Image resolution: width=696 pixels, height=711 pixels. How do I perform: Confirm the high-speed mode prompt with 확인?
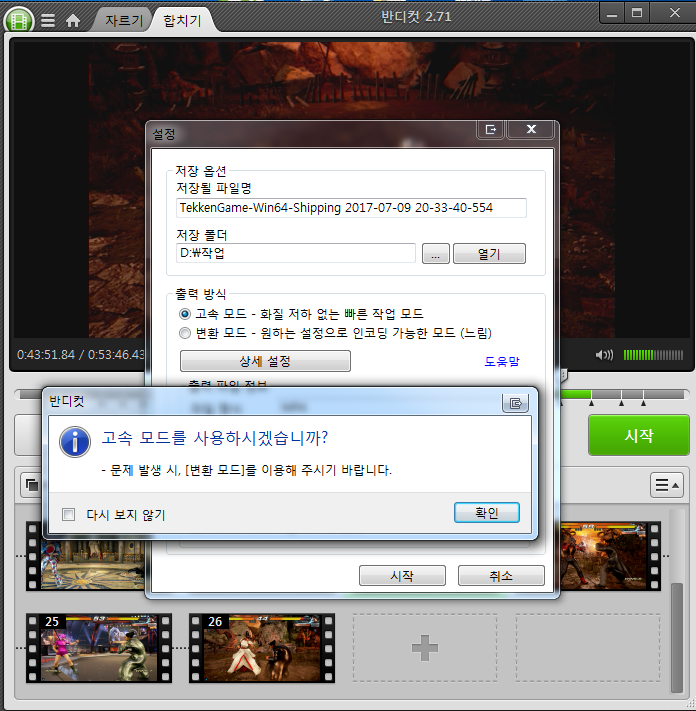(487, 512)
